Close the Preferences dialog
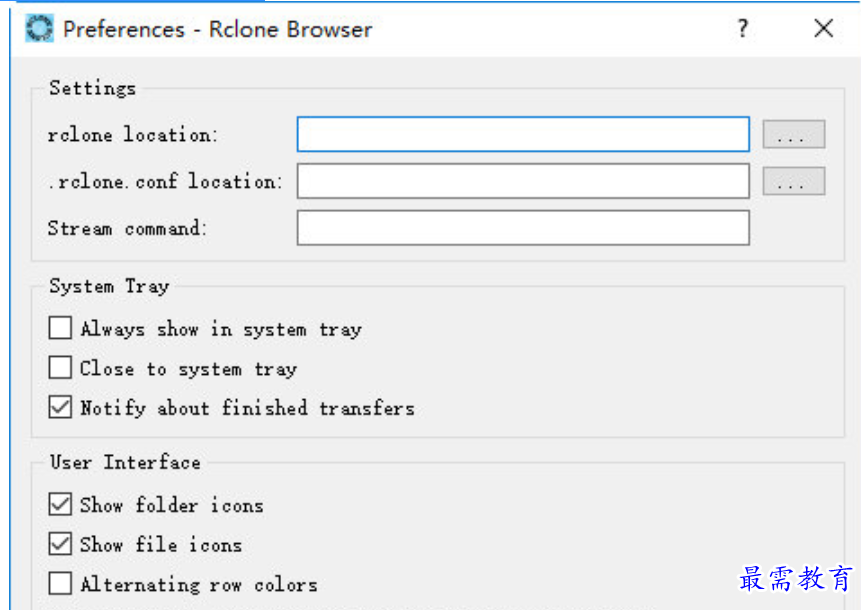The height and width of the screenshot is (610, 861). 824,27
